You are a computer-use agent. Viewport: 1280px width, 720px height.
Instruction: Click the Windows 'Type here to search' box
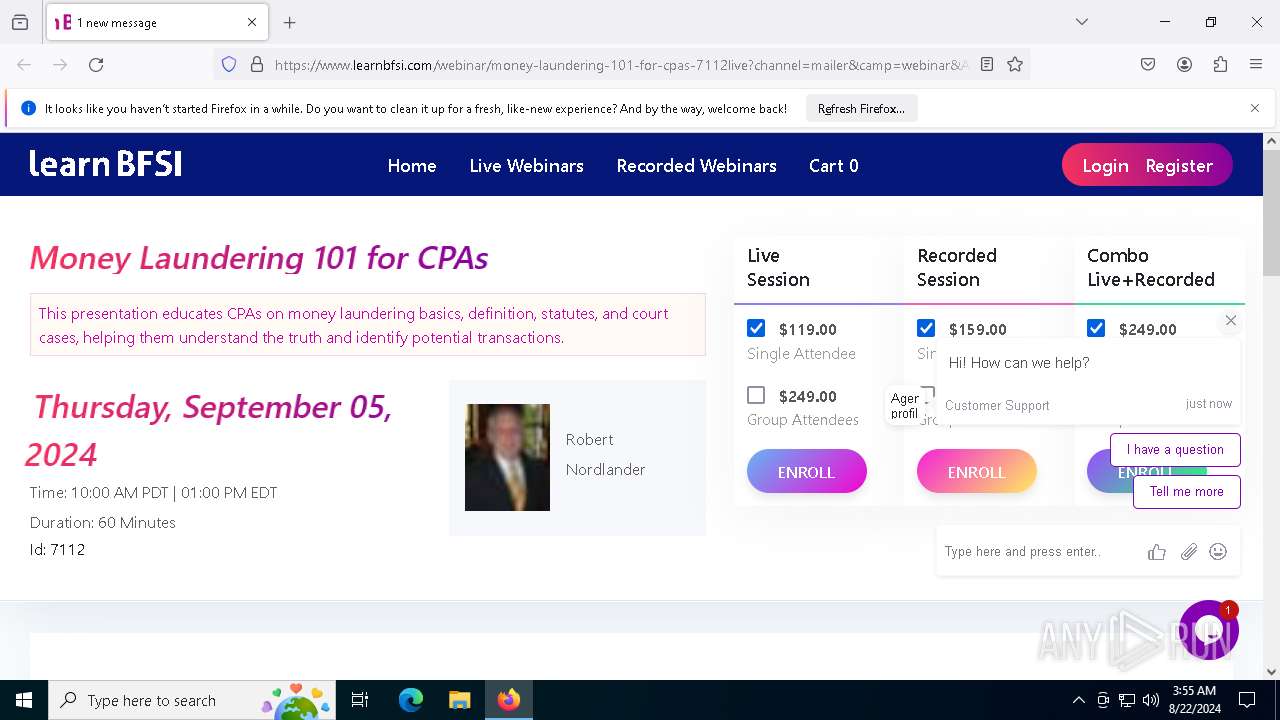[190, 700]
